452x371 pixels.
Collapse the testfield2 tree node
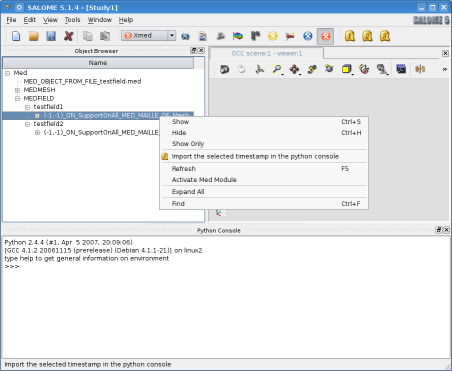click(x=27, y=124)
